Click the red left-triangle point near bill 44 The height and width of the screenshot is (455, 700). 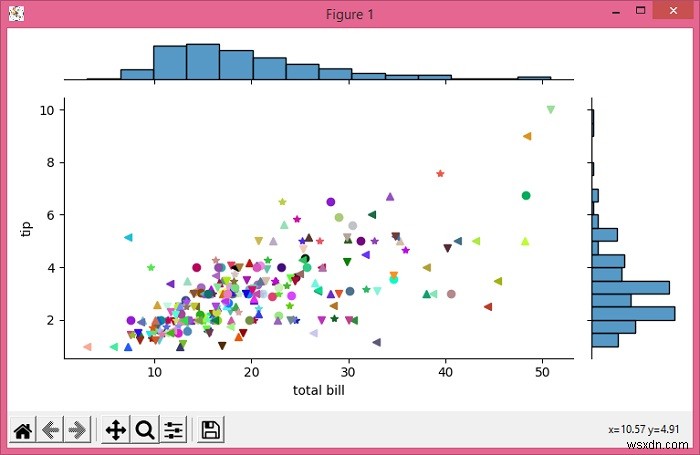488,307
